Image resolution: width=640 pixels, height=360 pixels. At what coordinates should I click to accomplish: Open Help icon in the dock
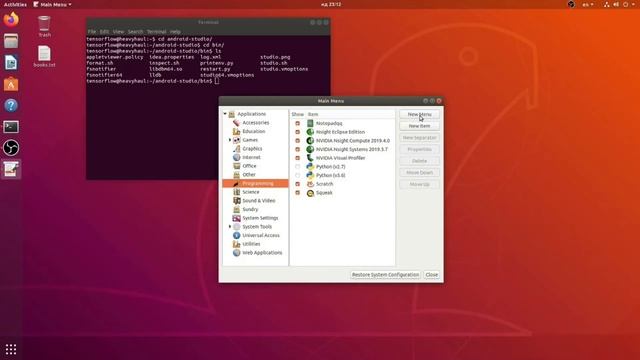pos(11,106)
